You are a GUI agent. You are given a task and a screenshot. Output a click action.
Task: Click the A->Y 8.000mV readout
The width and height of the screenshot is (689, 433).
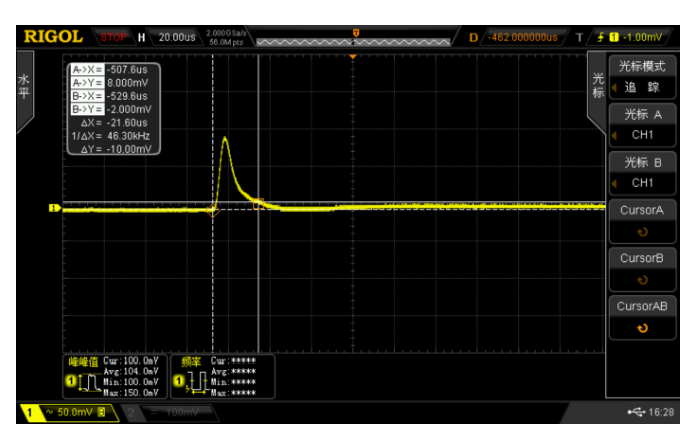coord(110,83)
